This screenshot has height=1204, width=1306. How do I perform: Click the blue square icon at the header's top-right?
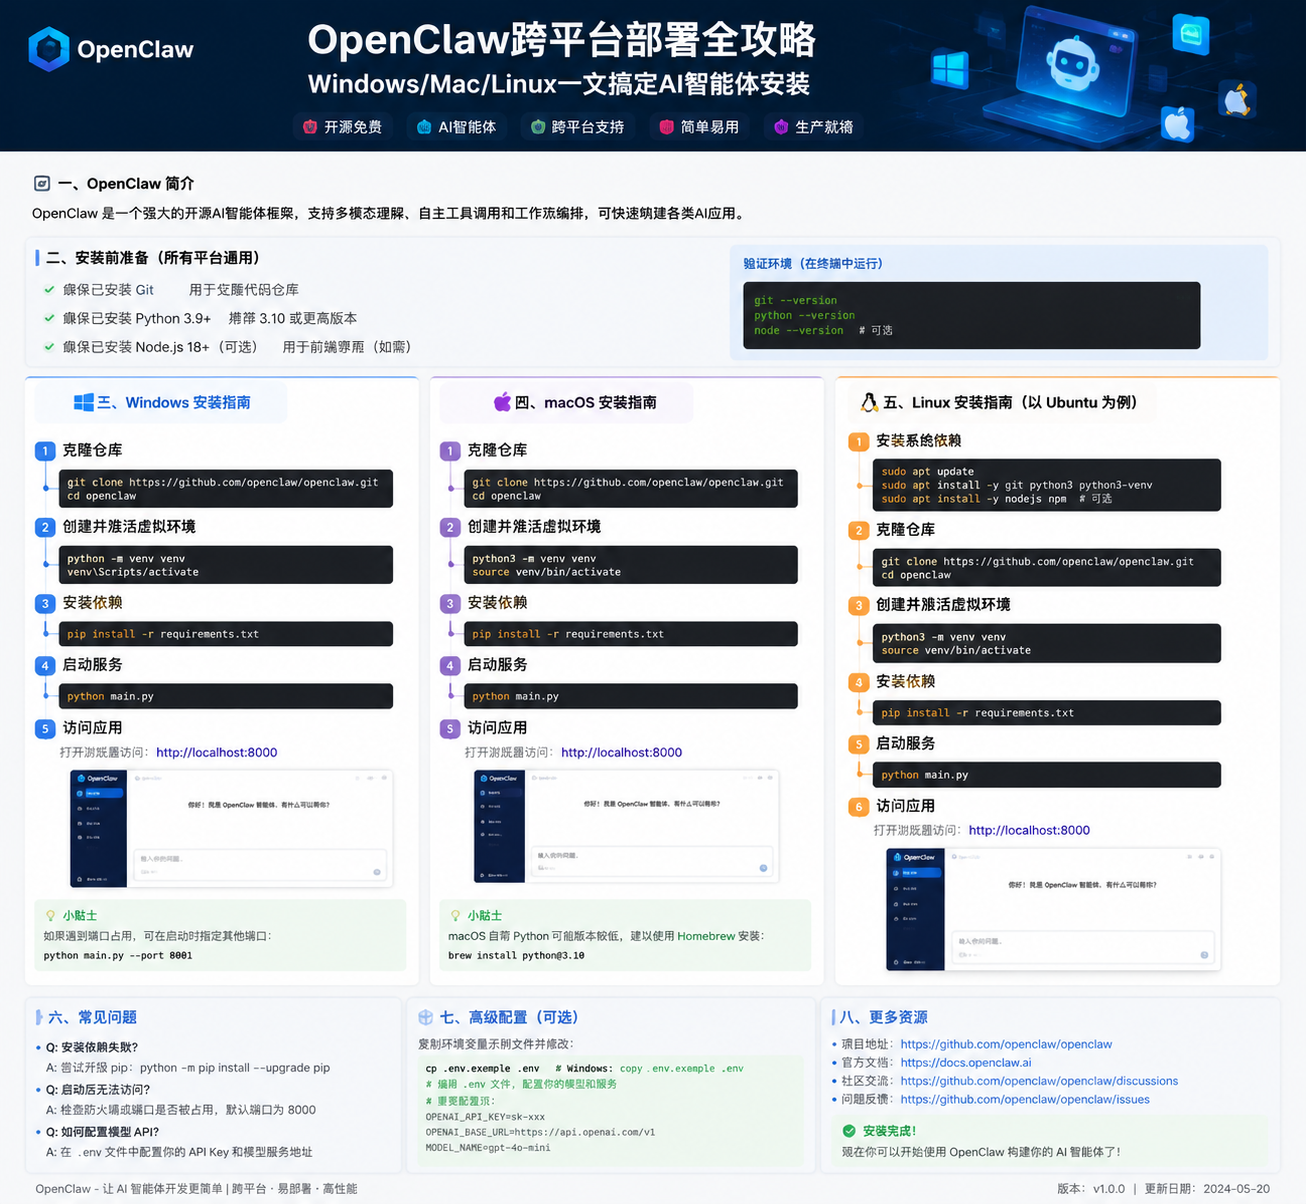tap(1191, 35)
